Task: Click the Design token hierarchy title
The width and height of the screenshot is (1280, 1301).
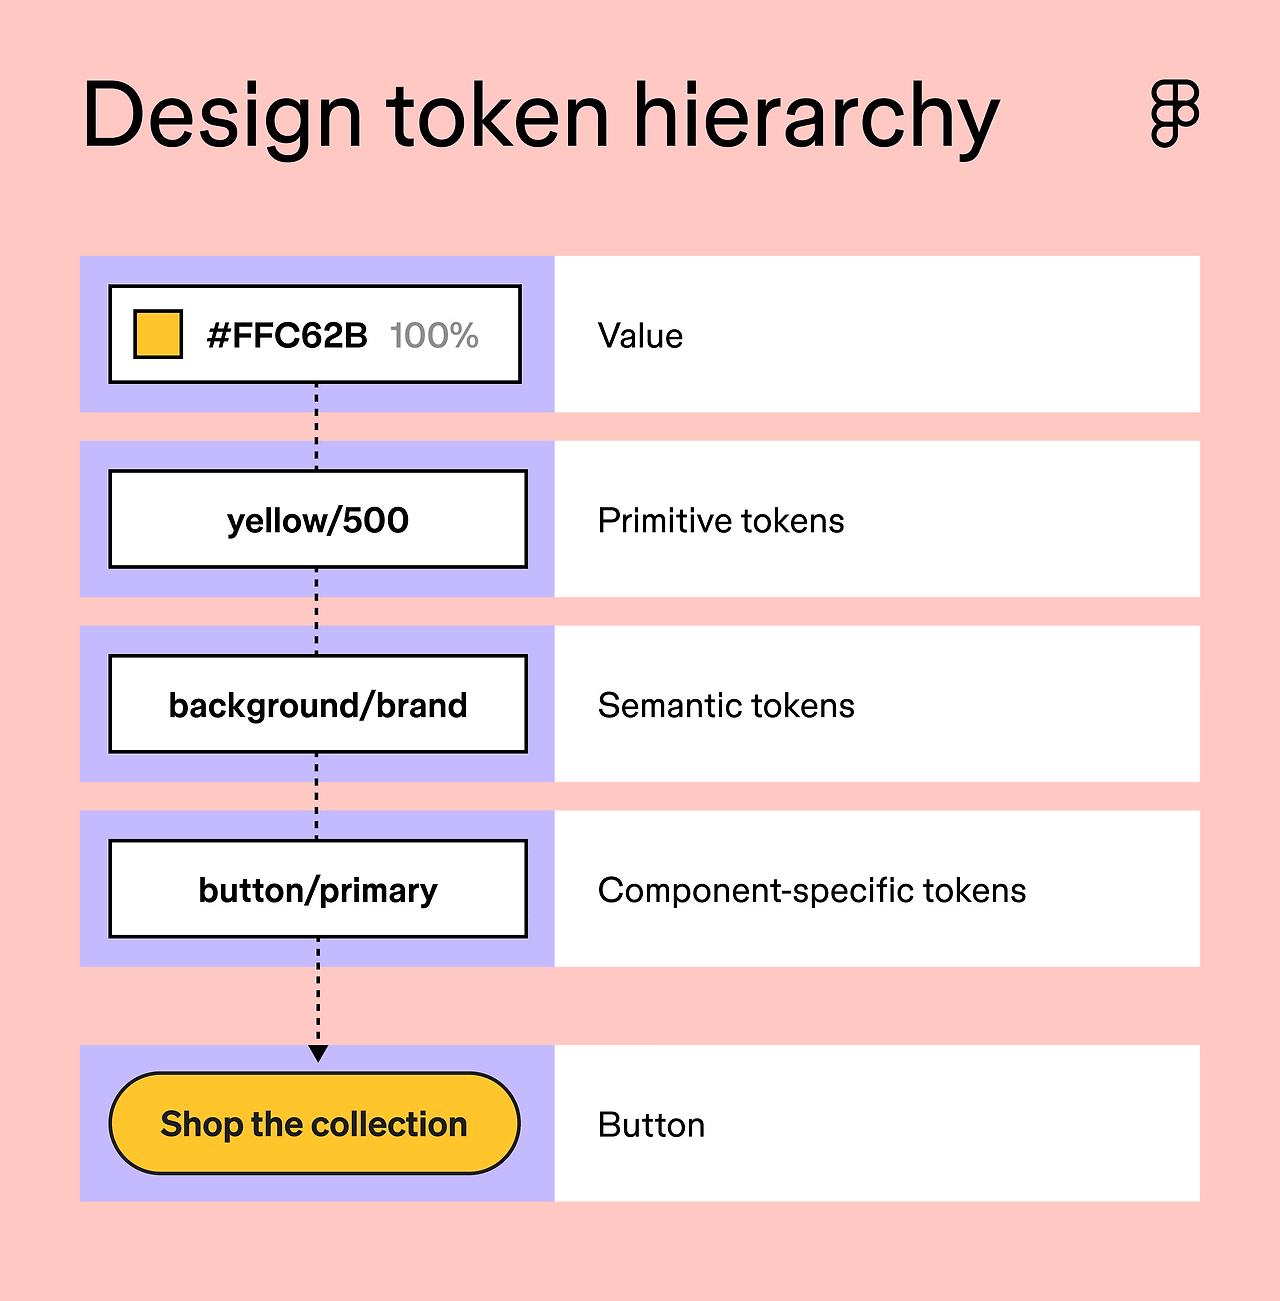Action: (540, 118)
